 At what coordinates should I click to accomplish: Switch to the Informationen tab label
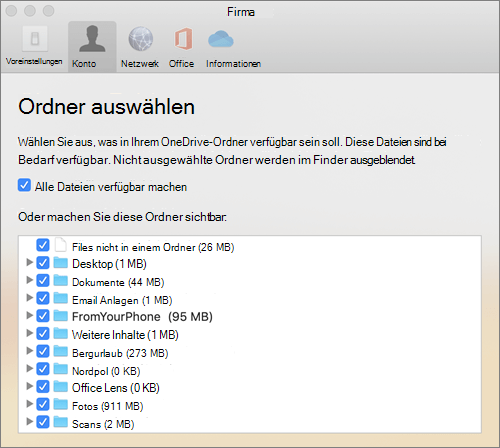pos(233,64)
